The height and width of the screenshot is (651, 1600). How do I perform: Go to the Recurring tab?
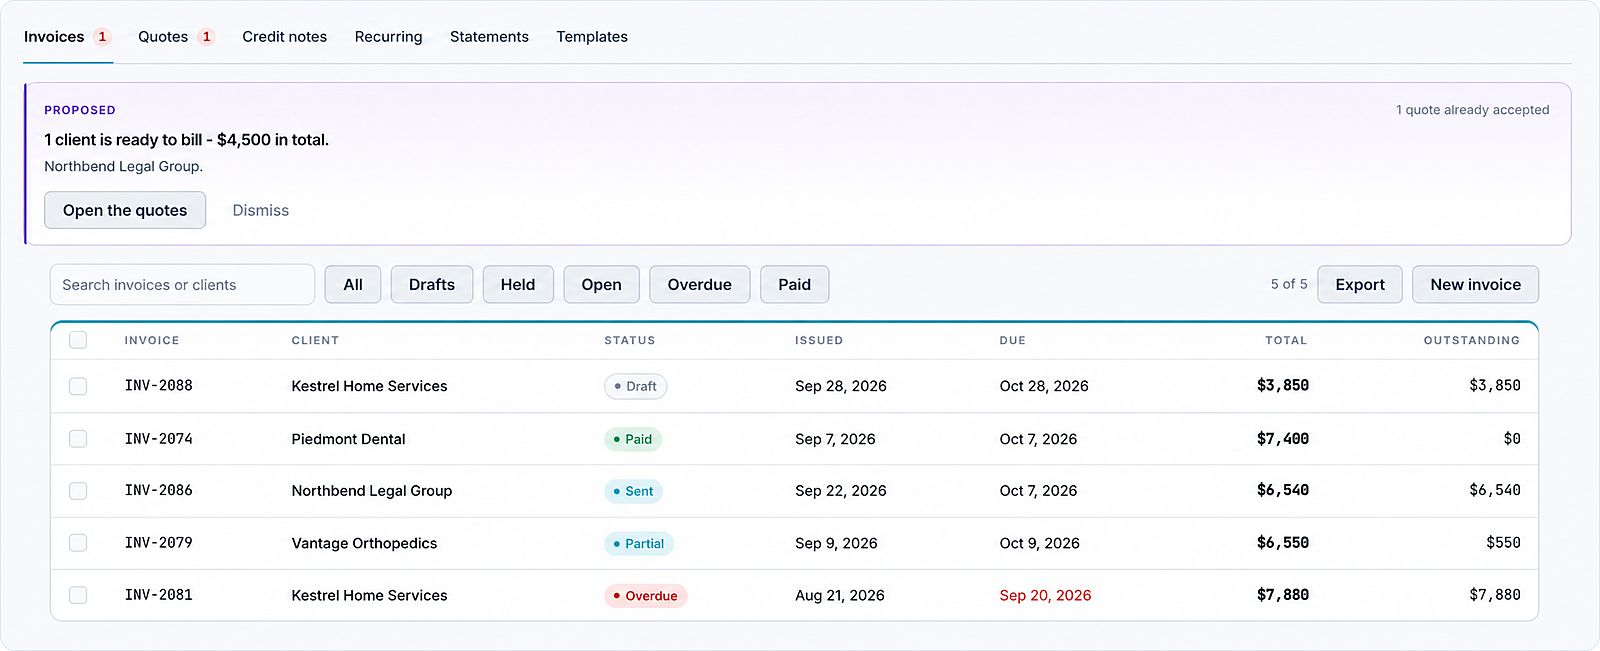[389, 37]
